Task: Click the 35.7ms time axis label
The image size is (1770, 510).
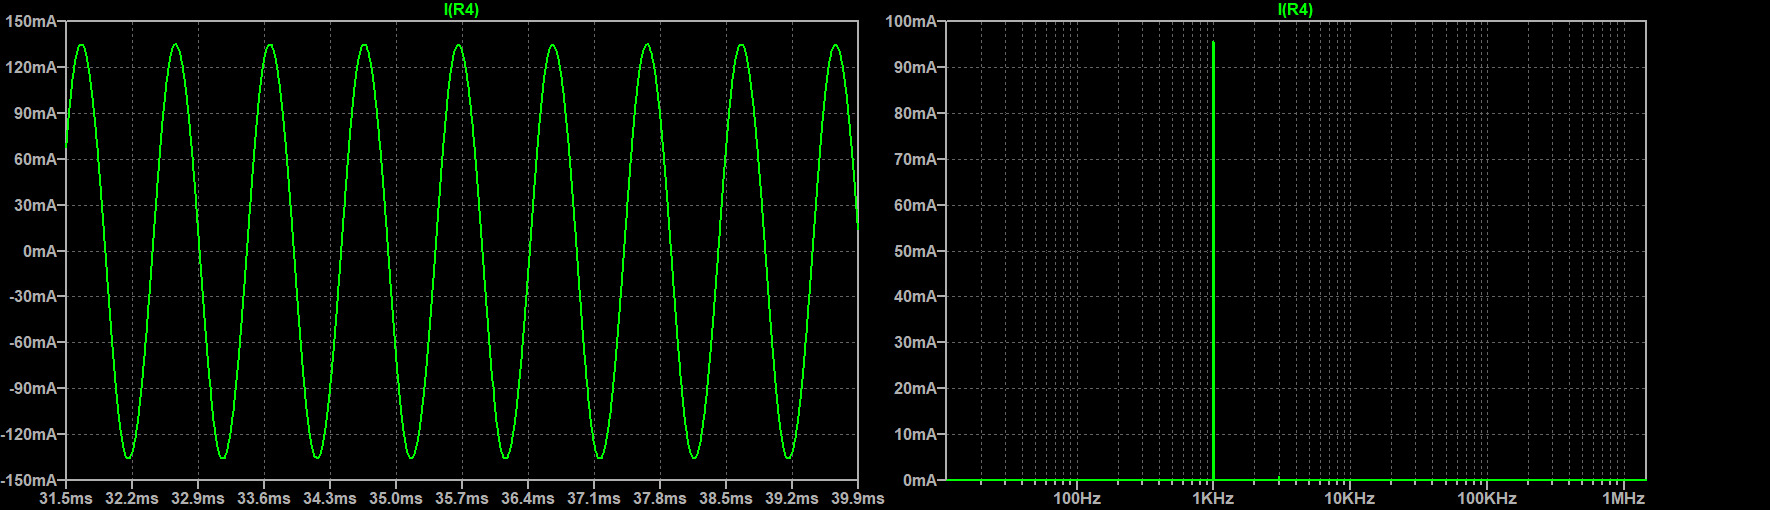Action: [x=462, y=498]
